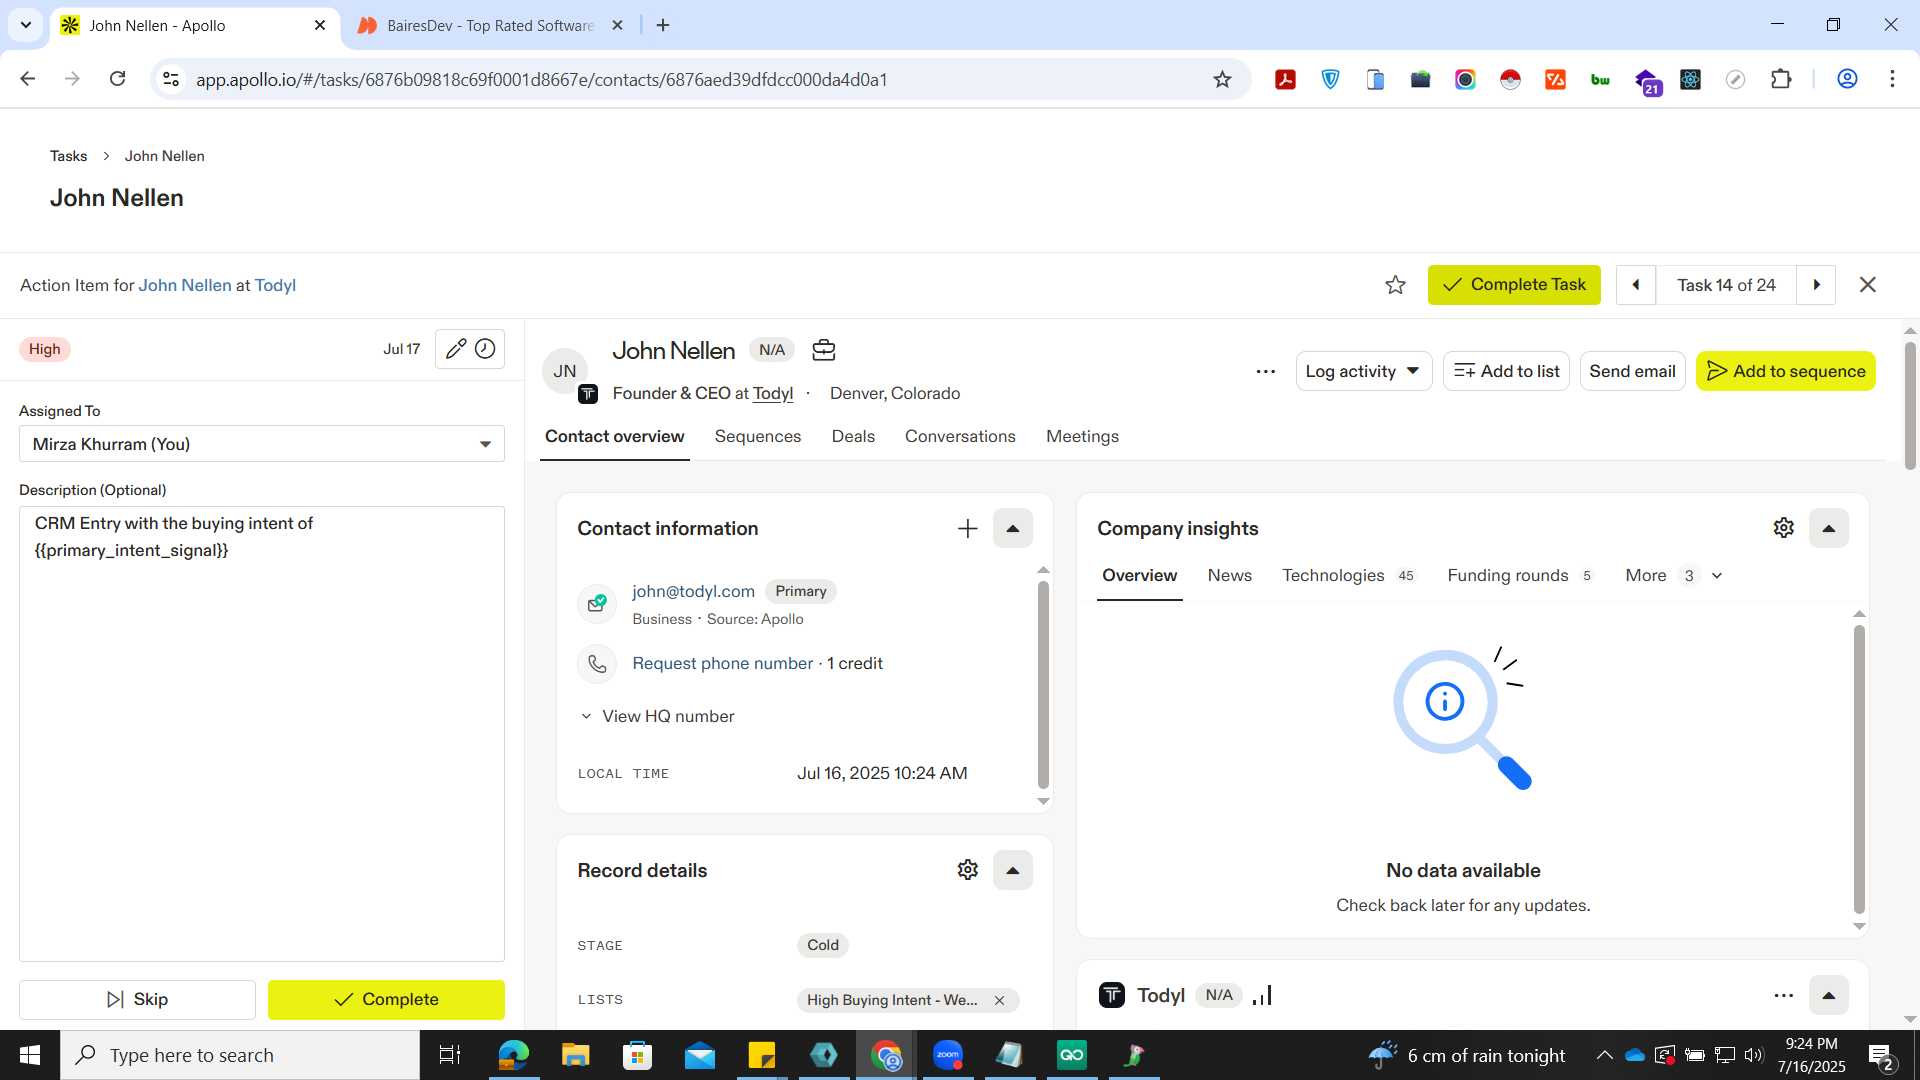Expand the More tabs dropdown

point(1673,576)
